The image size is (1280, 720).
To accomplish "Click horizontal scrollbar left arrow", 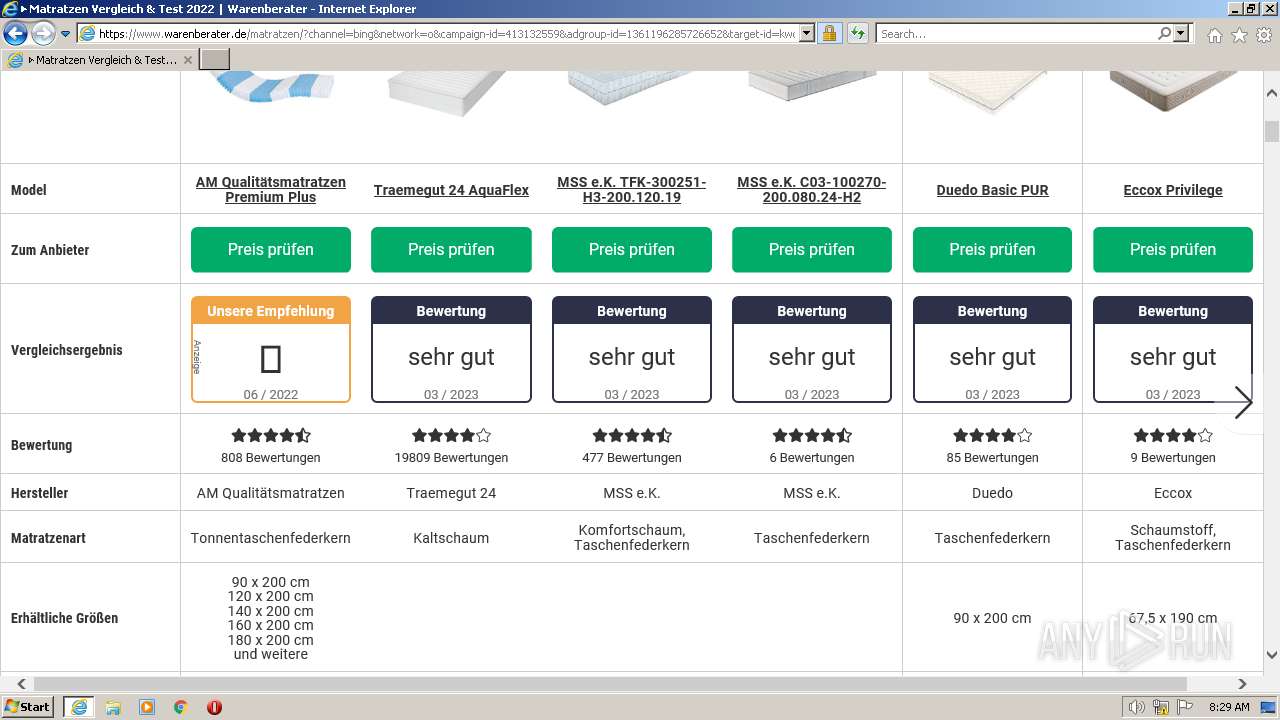I will (21, 684).
